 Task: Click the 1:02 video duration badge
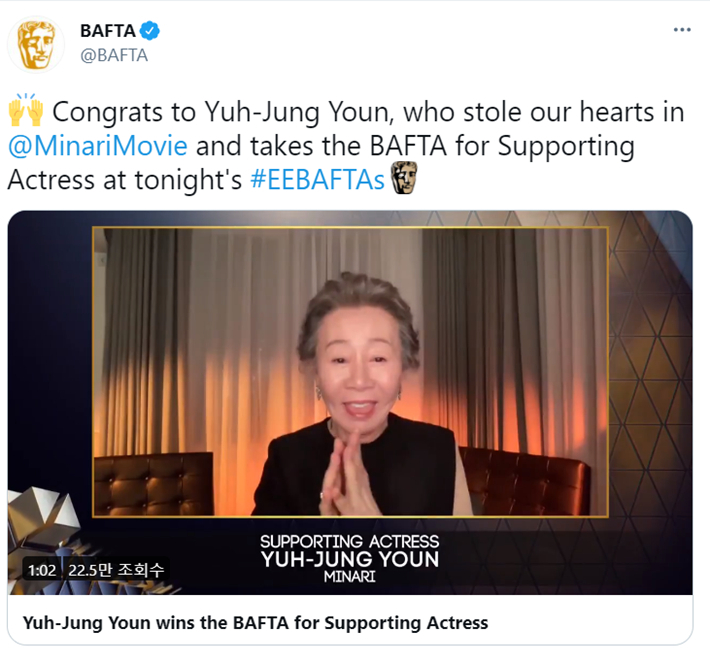(x=41, y=570)
